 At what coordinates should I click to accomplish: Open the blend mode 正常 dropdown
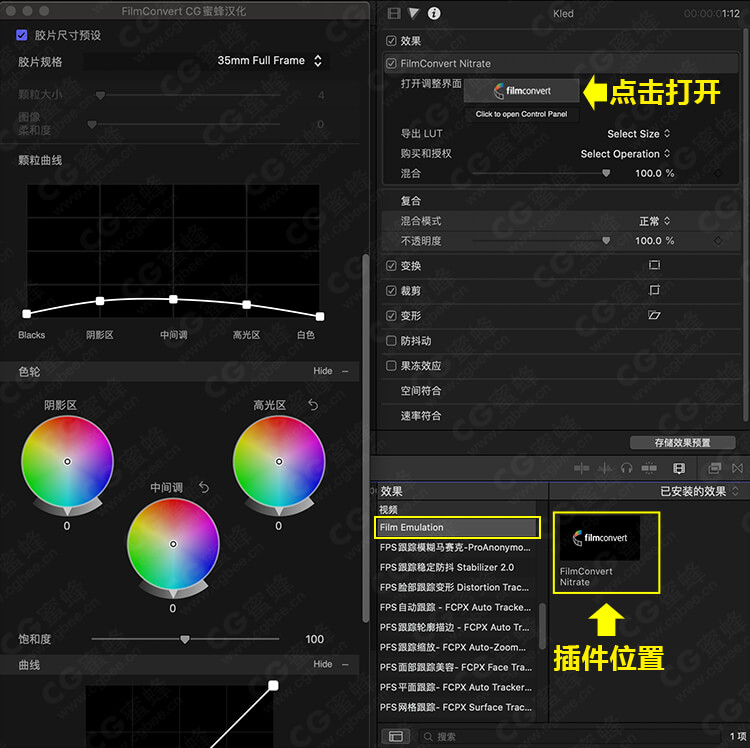[655, 221]
